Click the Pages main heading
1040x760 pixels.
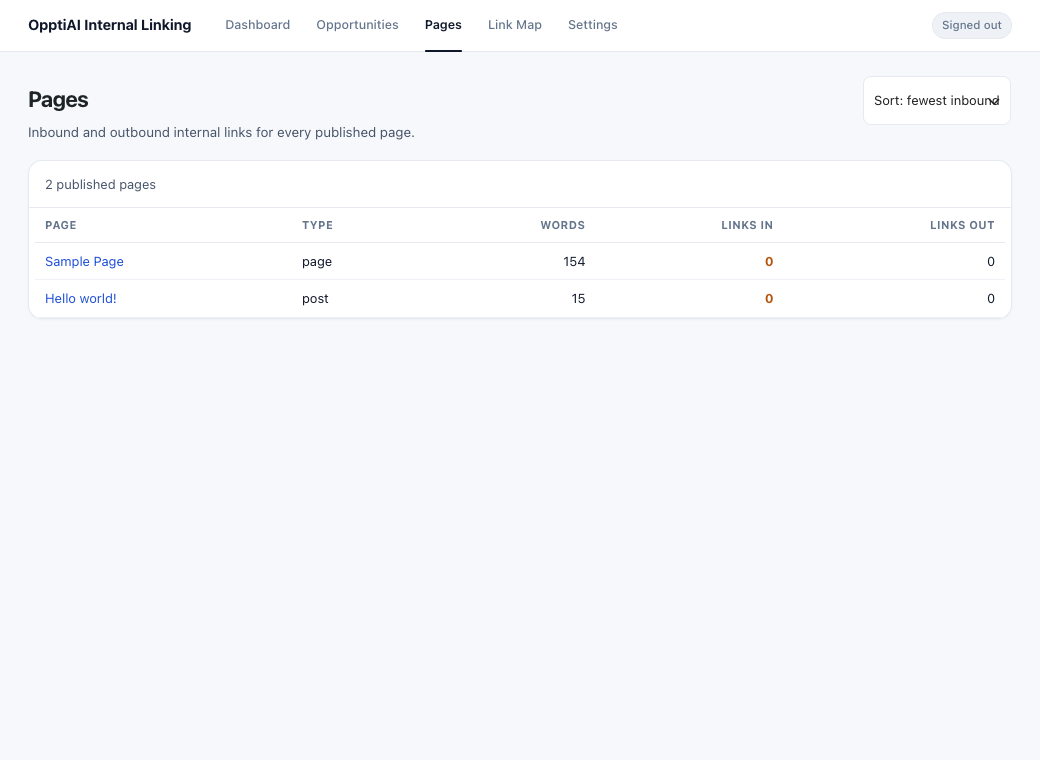58,99
